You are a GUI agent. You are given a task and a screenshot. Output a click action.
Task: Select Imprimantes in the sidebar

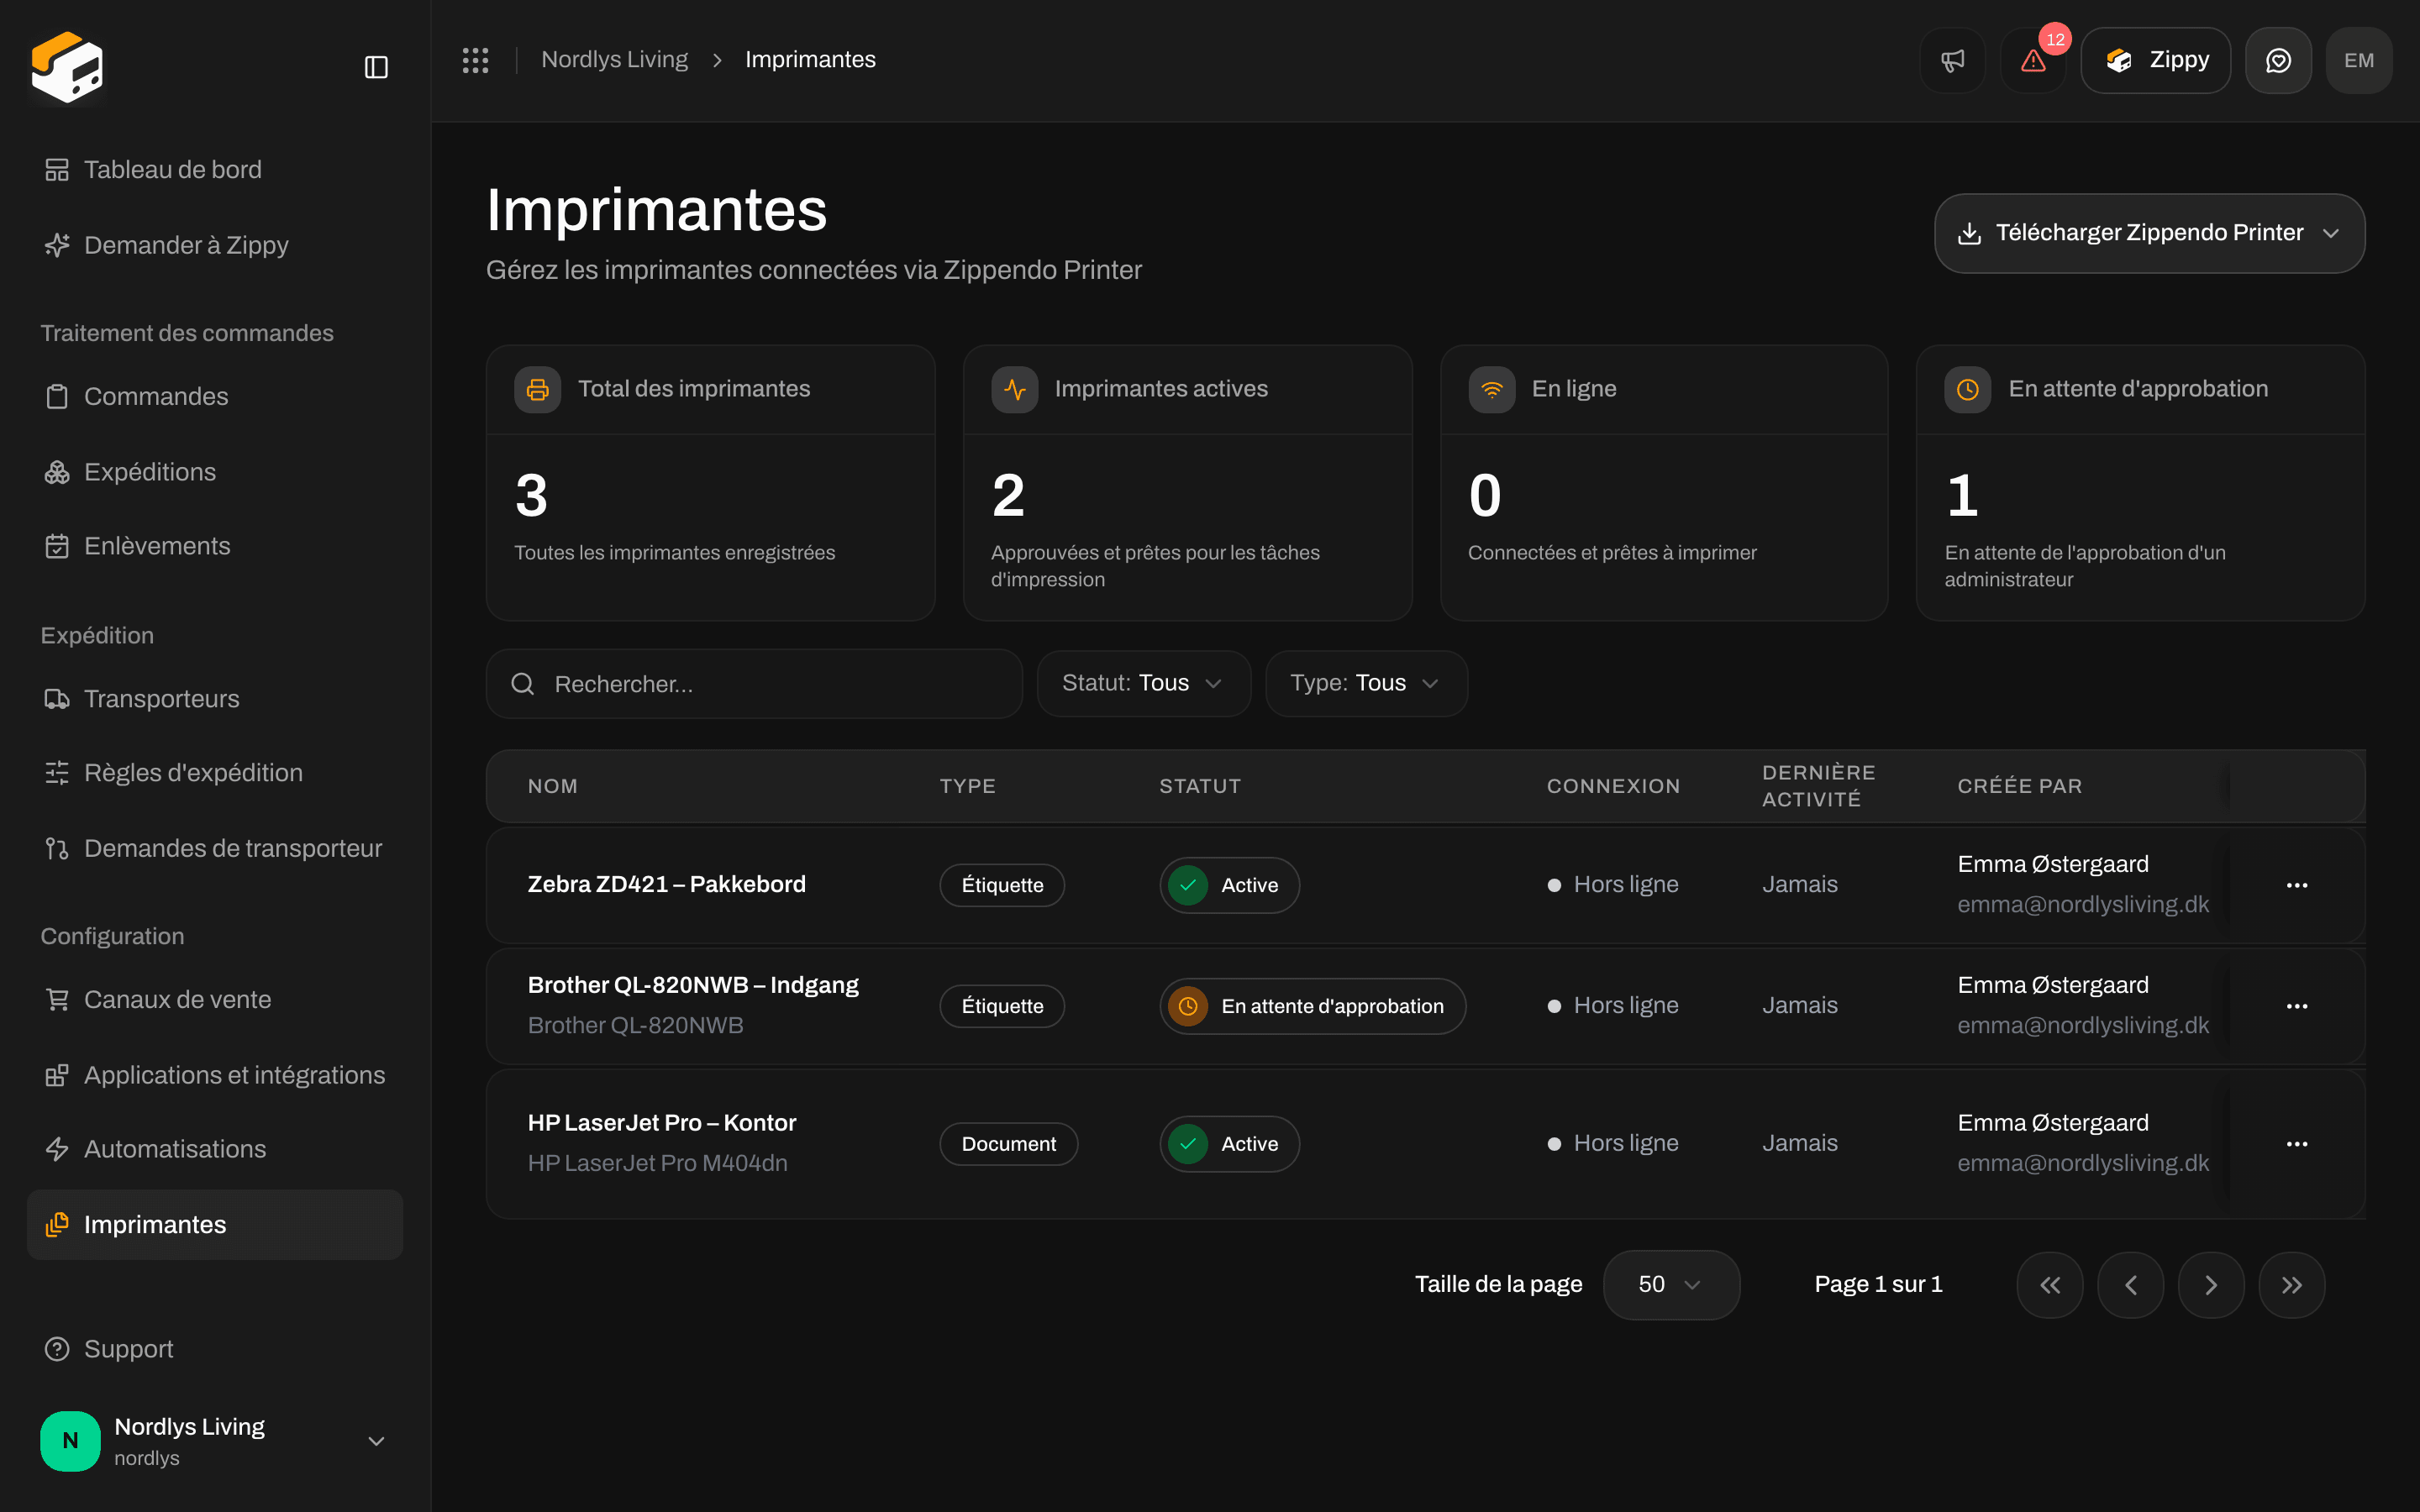click(215, 1225)
